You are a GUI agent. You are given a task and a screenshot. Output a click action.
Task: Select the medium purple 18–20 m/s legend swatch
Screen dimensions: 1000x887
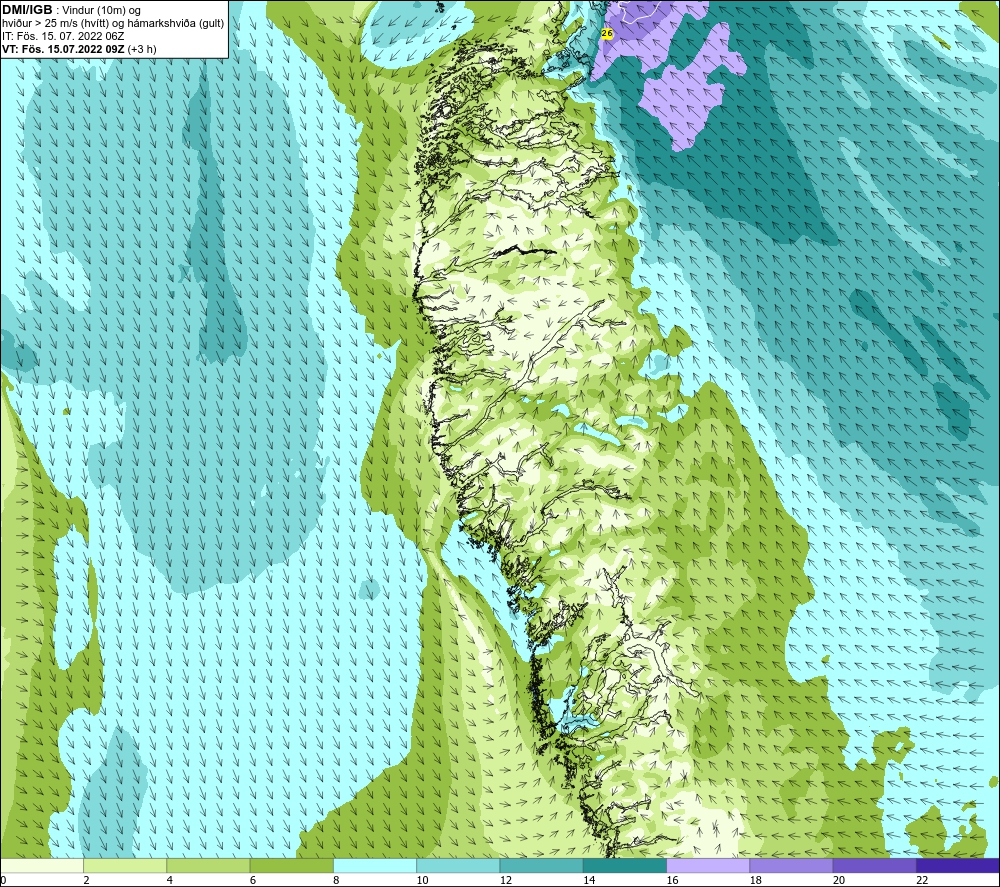tap(791, 865)
